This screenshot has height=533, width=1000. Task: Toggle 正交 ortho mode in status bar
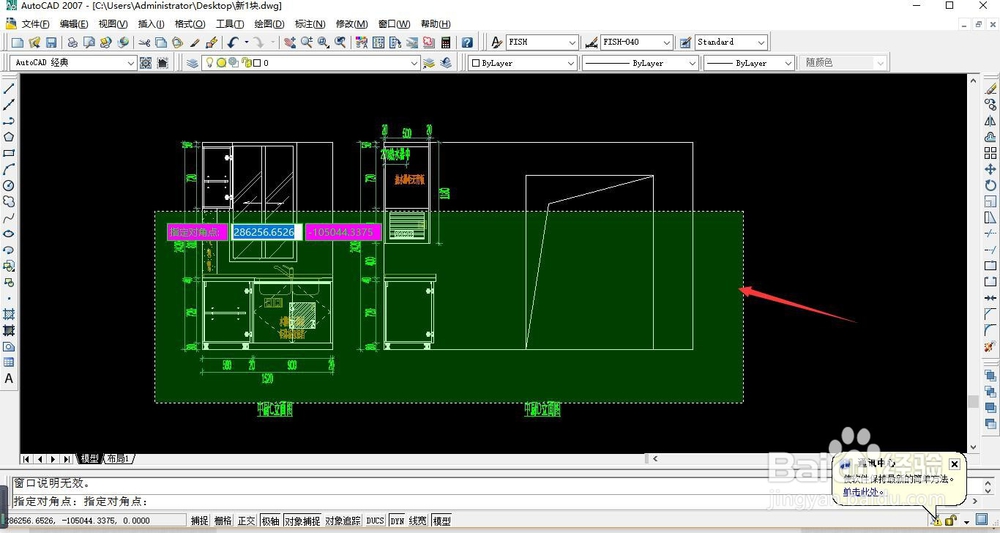(247, 520)
